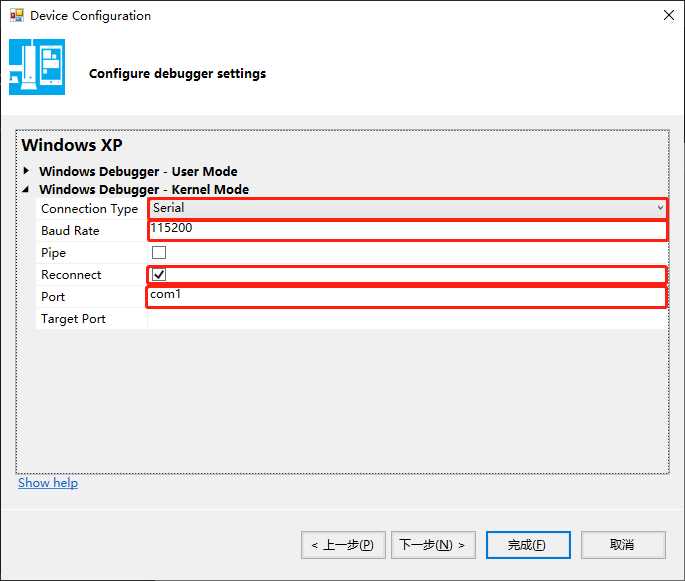The width and height of the screenshot is (685, 581).
Task: Go back with the 上一步(P) button
Action: [343, 545]
